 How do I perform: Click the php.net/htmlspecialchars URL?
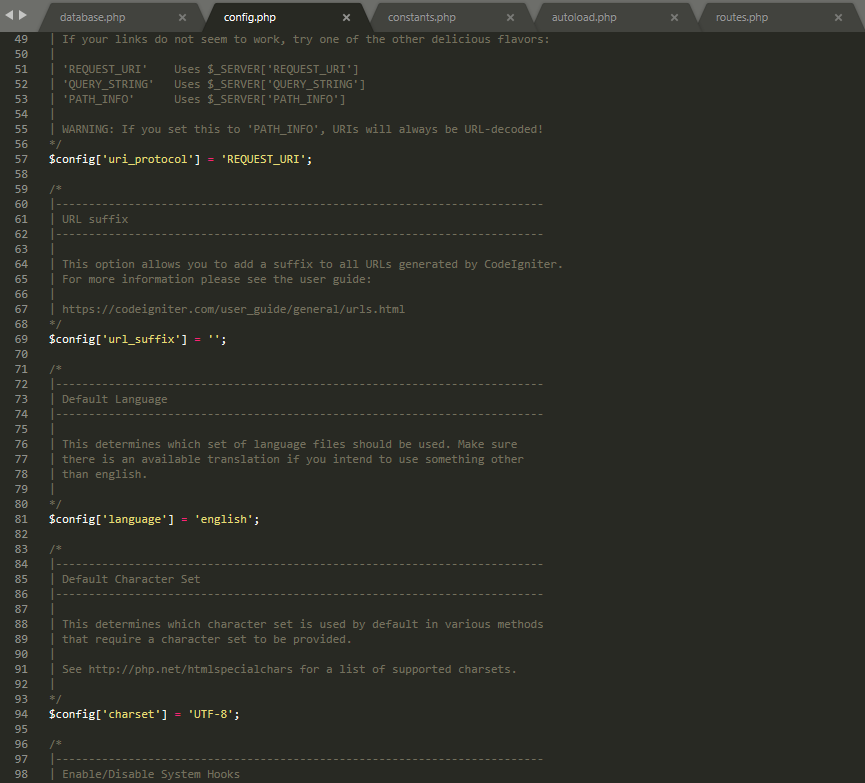click(190, 669)
